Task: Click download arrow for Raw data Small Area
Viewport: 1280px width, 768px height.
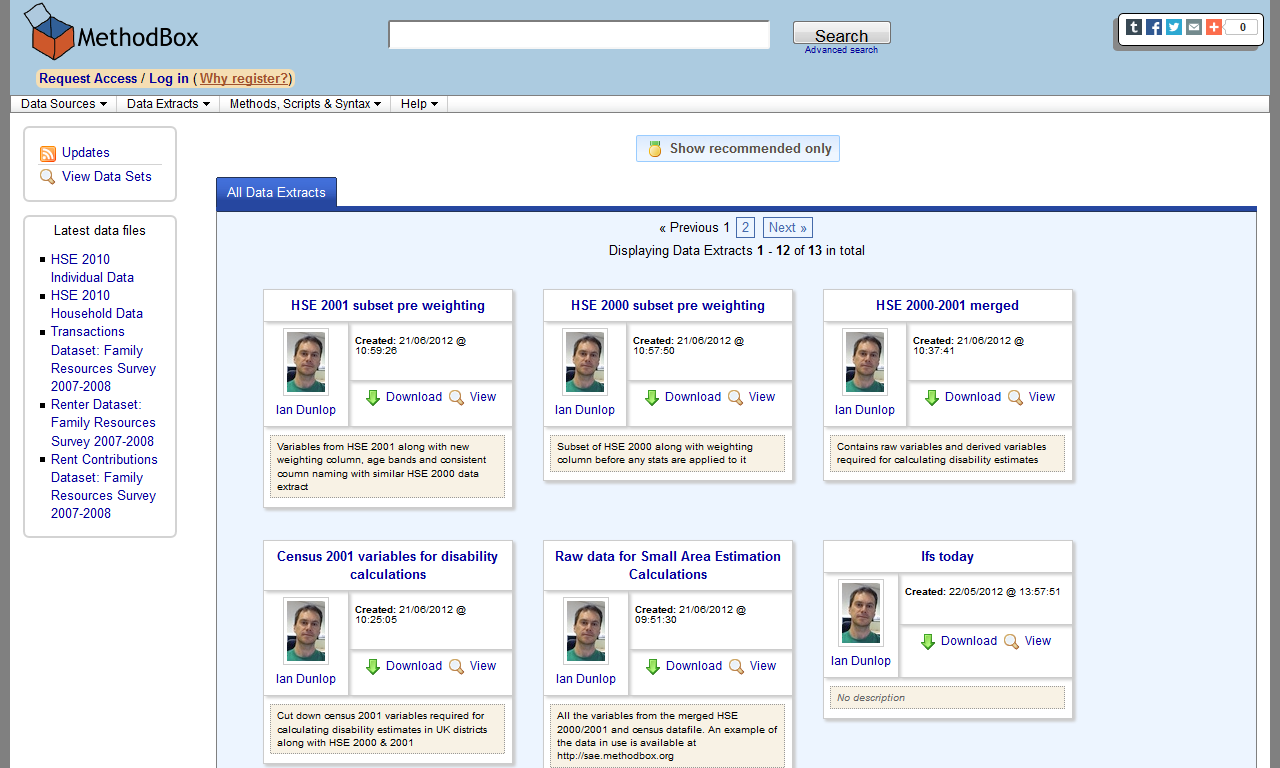Action: point(653,667)
